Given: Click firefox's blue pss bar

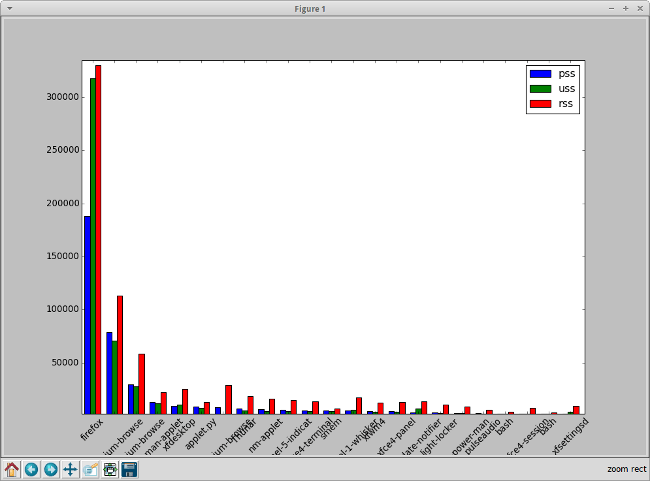Looking at the screenshot, I should click(87, 315).
